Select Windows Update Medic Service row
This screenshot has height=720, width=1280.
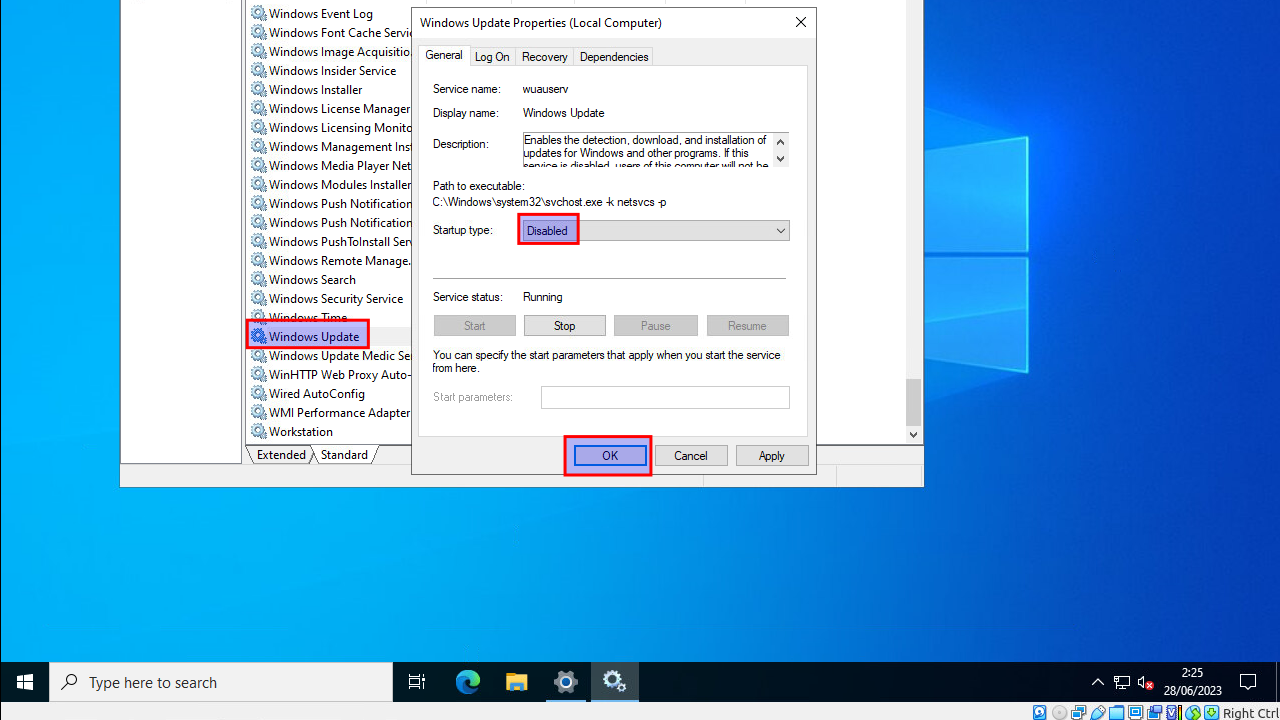331,356
